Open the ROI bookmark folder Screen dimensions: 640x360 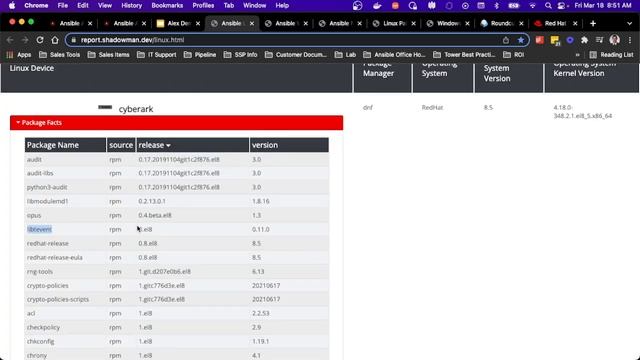click(x=513, y=55)
